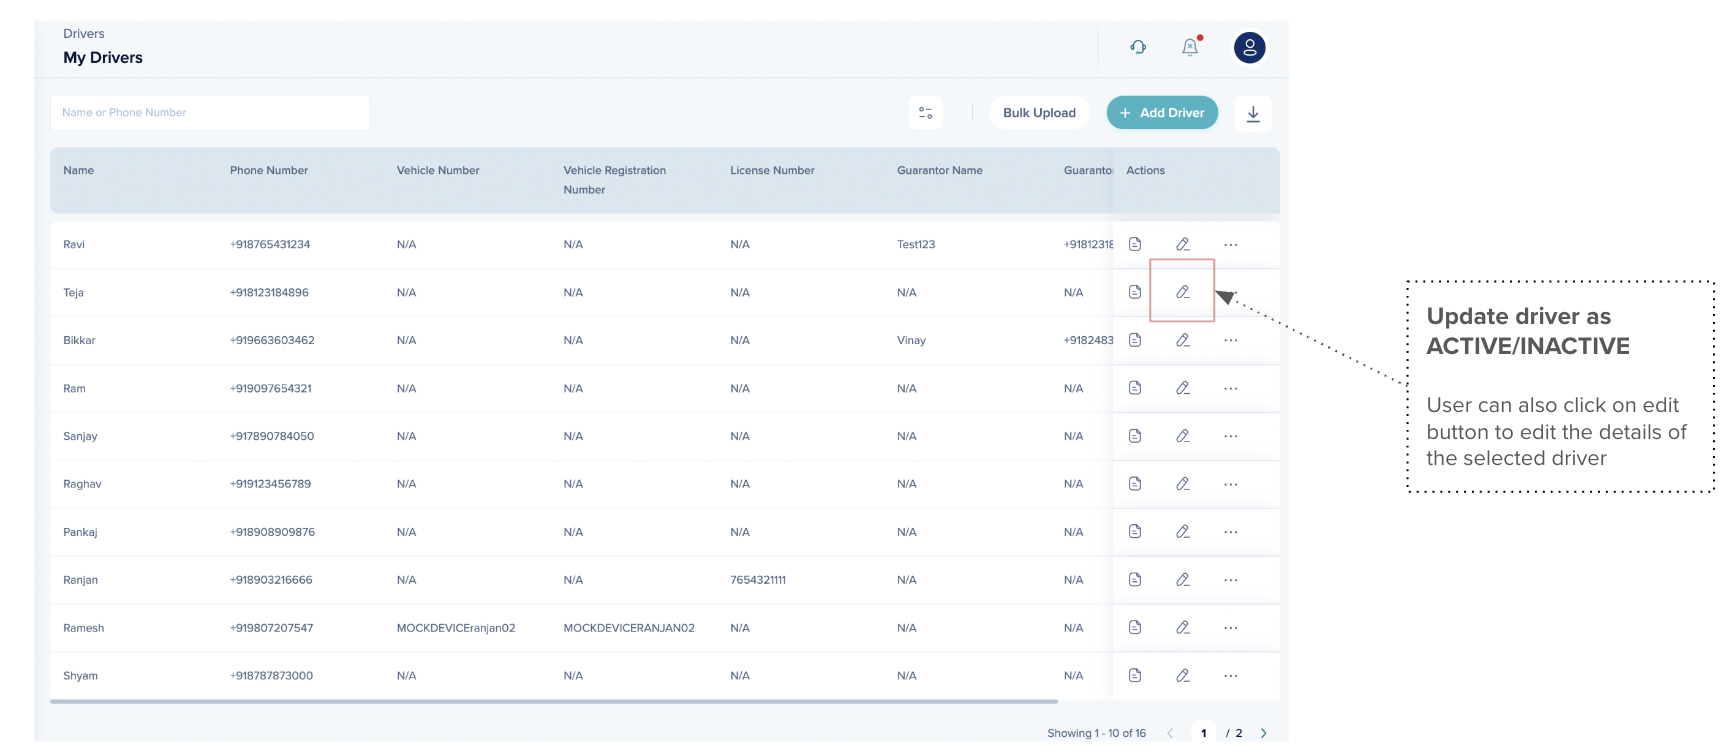Click the Name column header
1736x752 pixels.
click(x=79, y=171)
